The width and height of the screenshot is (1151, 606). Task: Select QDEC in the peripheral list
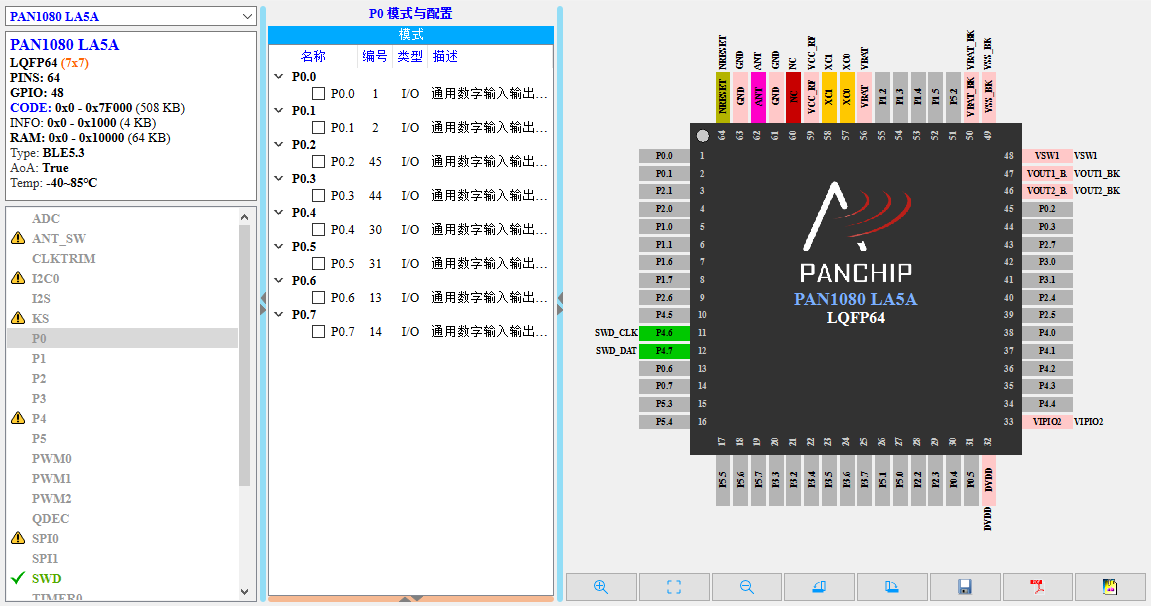click(x=51, y=518)
